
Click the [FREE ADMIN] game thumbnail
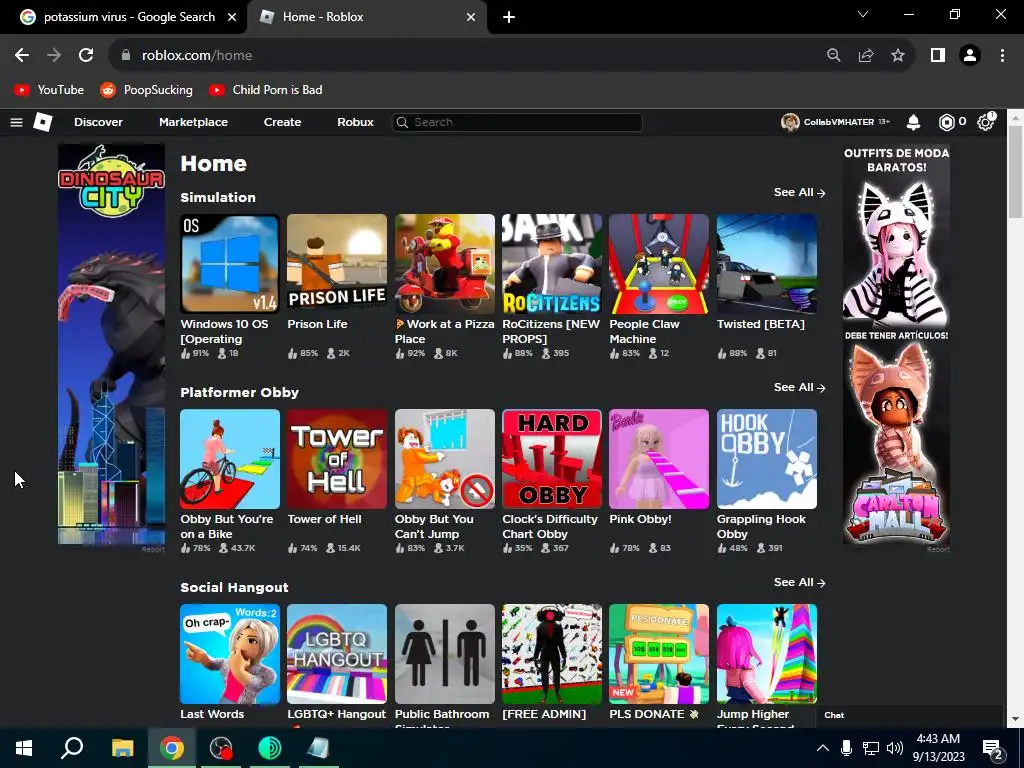pyautogui.click(x=552, y=654)
